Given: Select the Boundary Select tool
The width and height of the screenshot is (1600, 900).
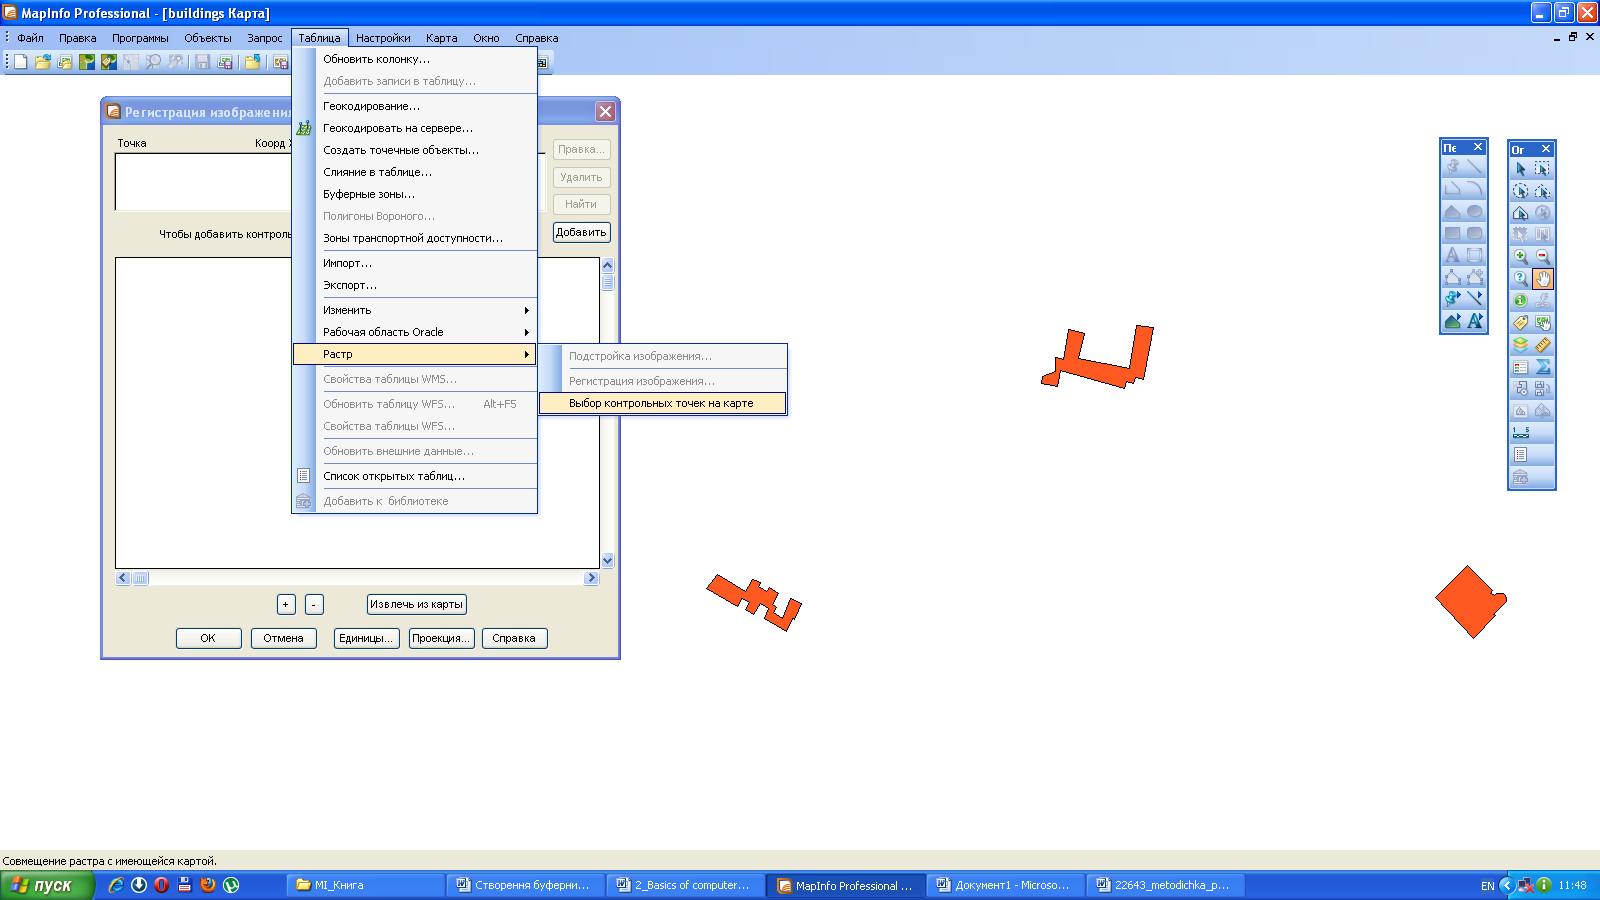Looking at the screenshot, I should (1520, 213).
